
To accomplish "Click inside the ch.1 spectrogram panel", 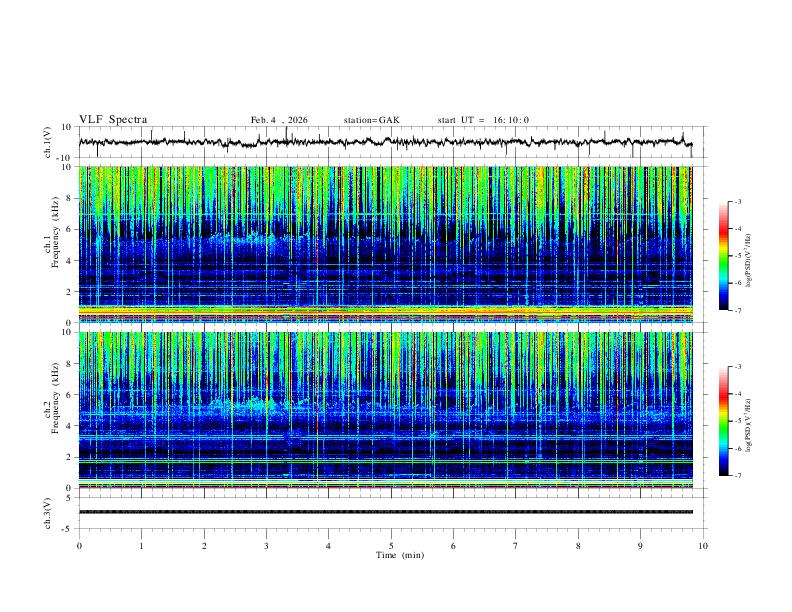I will click(x=385, y=244).
